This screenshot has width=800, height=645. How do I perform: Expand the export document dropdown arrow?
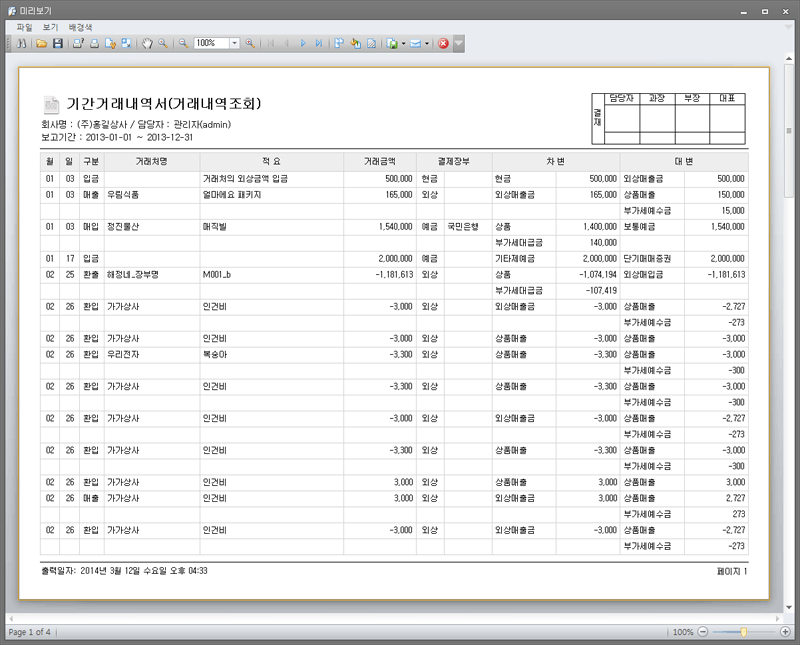point(403,44)
